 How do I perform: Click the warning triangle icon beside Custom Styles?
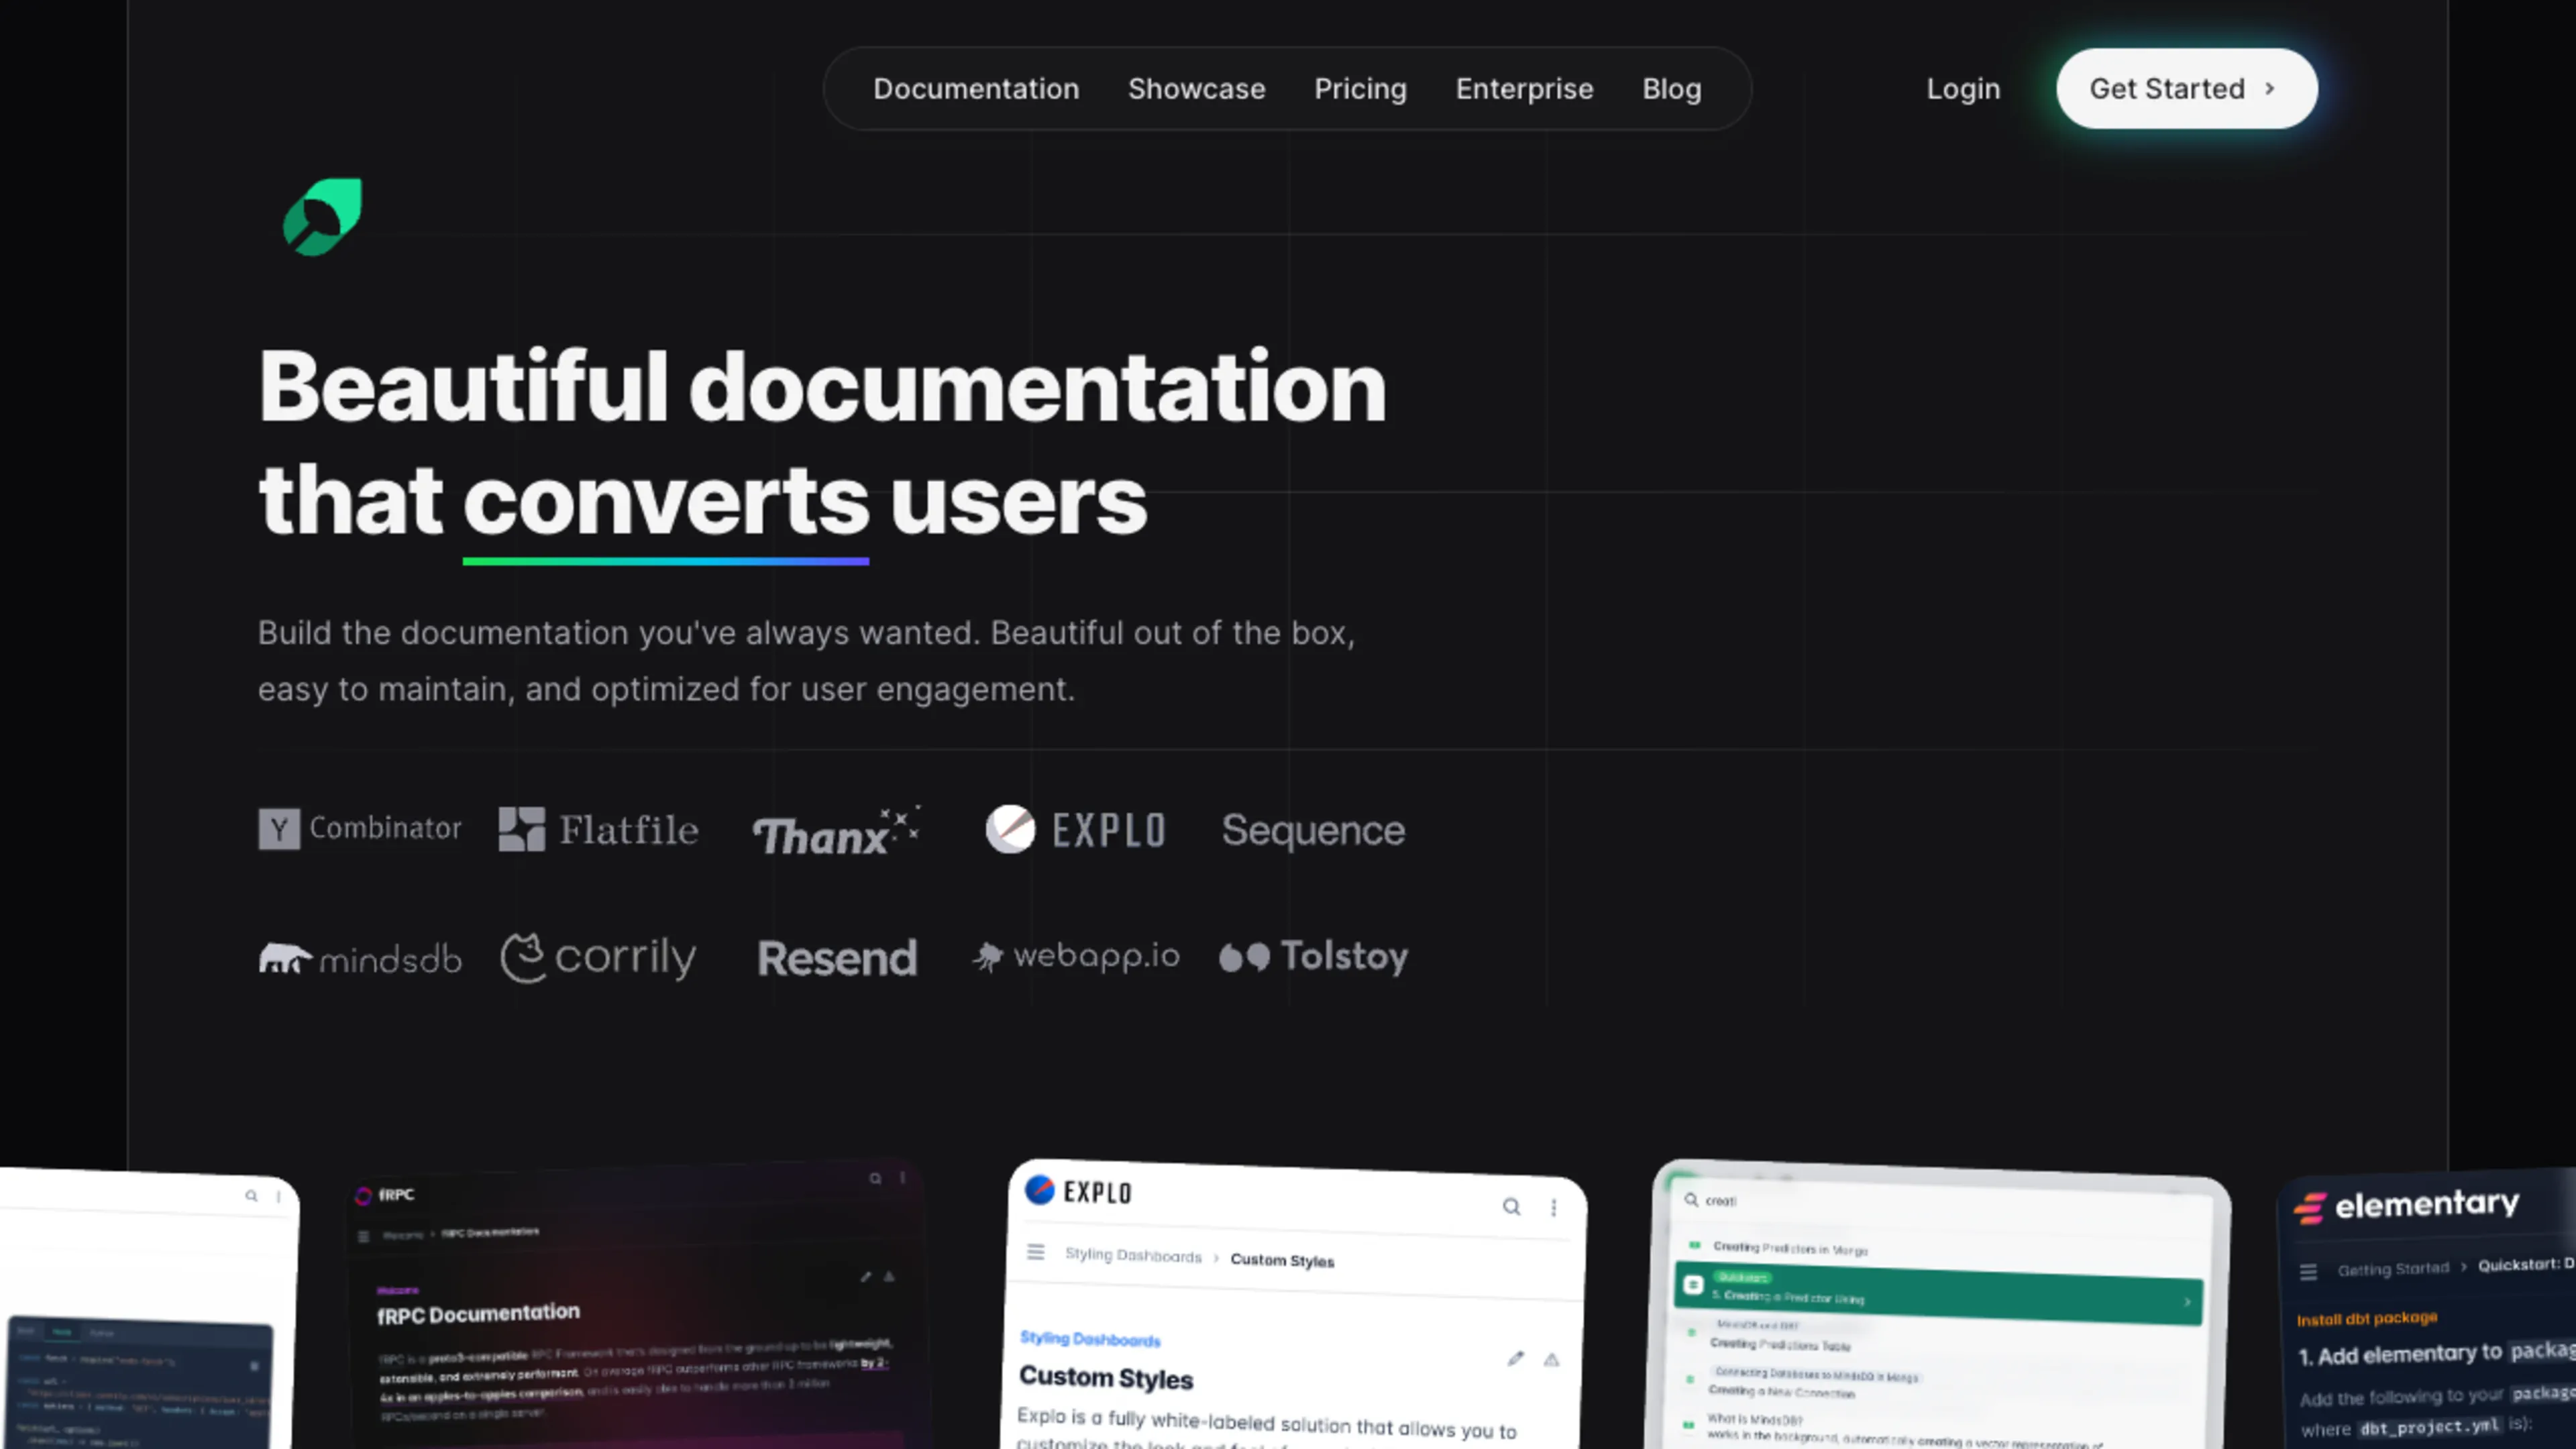1551,1360
